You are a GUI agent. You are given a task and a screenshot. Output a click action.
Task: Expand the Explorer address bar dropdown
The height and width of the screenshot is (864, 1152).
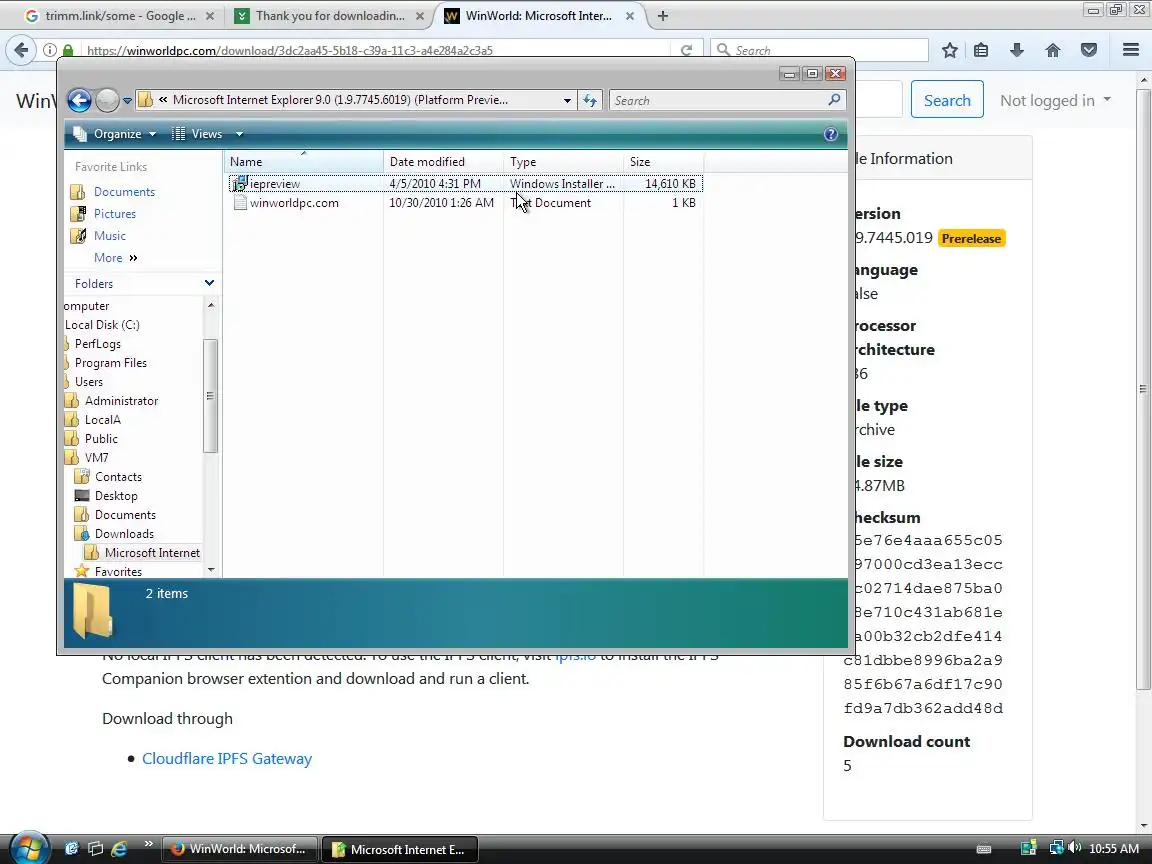click(566, 101)
